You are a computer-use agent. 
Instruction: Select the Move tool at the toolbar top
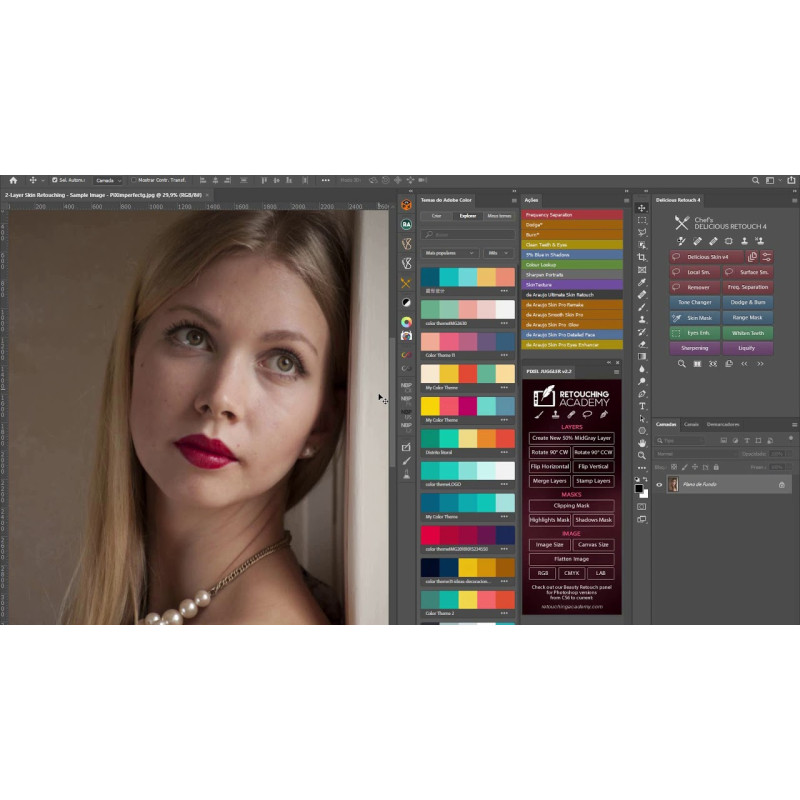pos(642,208)
